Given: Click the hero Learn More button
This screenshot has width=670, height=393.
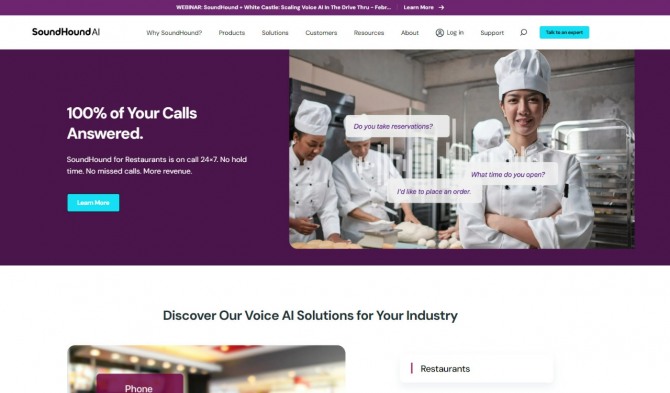Looking at the screenshot, I should pos(93,202).
